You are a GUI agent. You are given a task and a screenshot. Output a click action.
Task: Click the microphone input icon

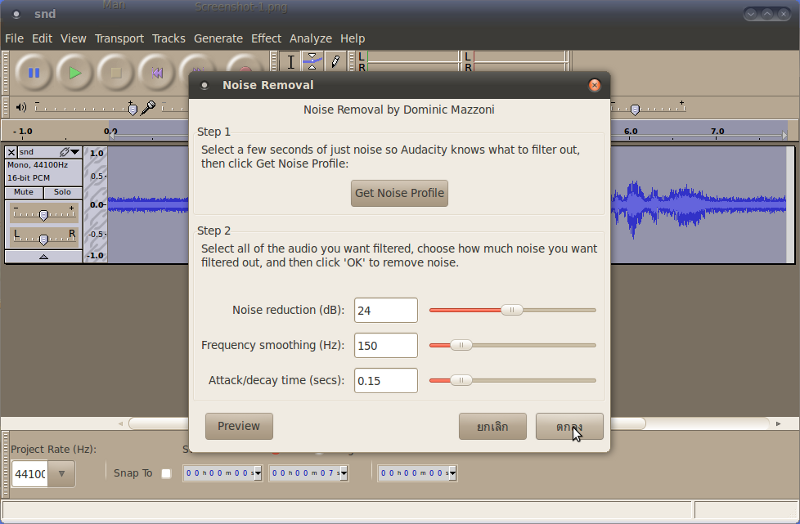(148, 107)
